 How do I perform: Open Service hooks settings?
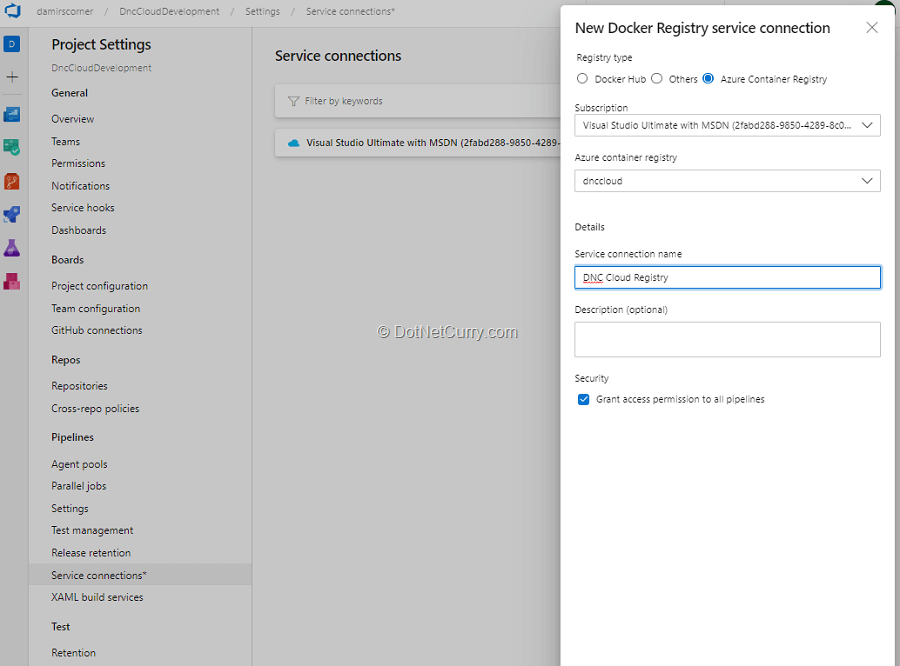[83, 208]
